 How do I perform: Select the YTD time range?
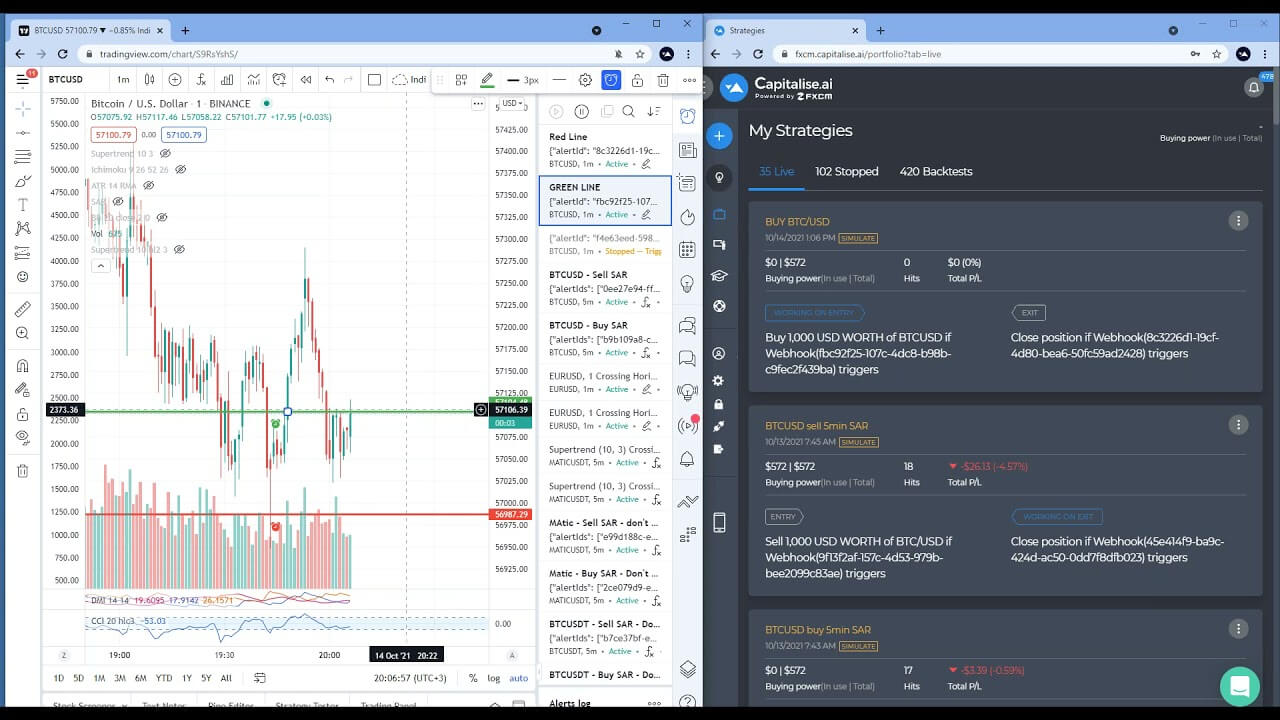pos(164,678)
